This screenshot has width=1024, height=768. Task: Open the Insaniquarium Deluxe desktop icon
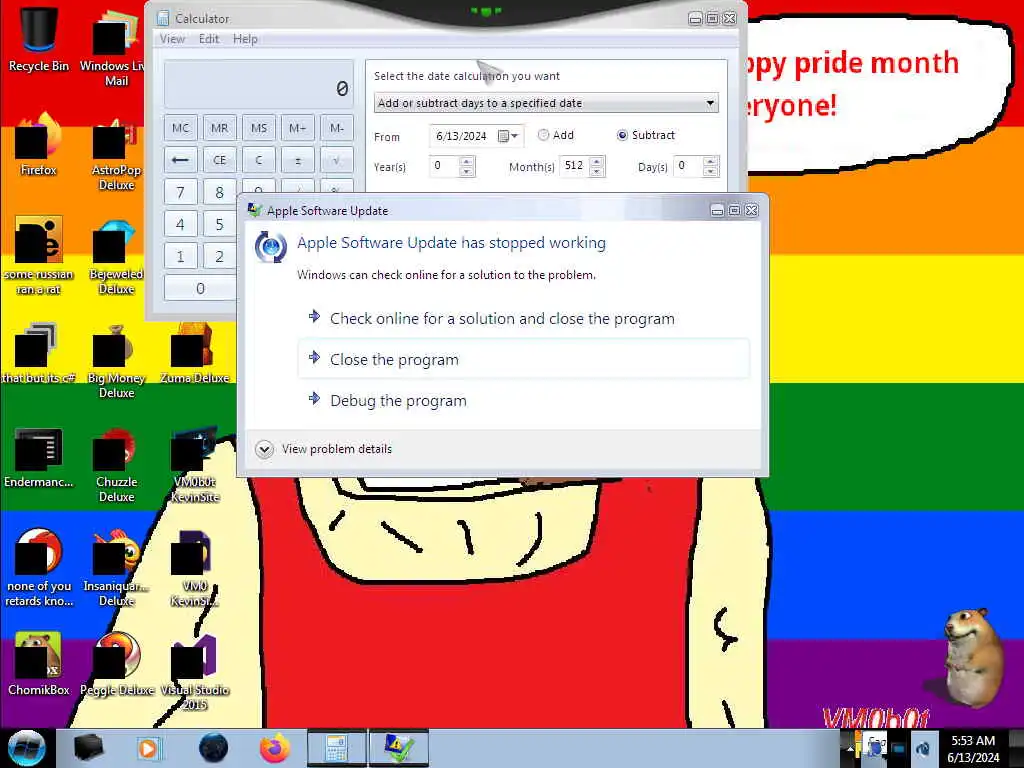click(x=116, y=569)
